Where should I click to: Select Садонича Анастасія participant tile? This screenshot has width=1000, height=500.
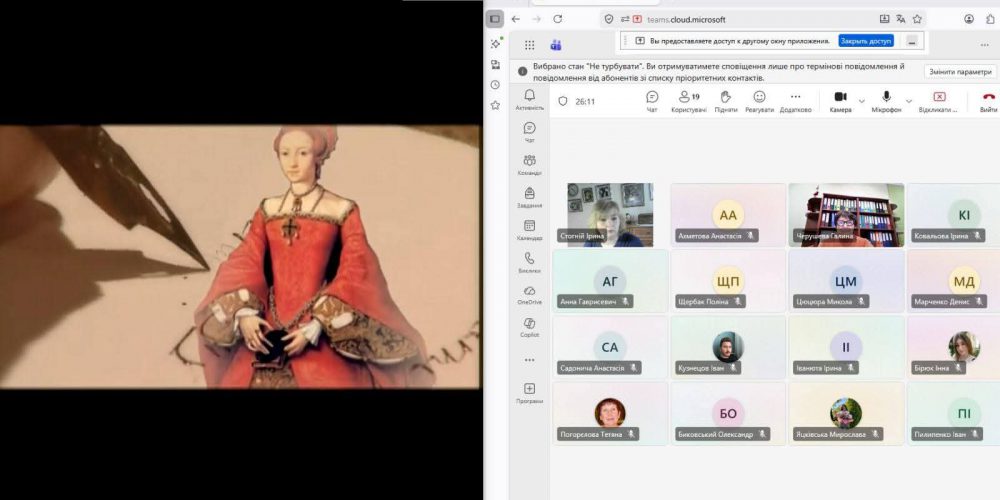point(610,348)
